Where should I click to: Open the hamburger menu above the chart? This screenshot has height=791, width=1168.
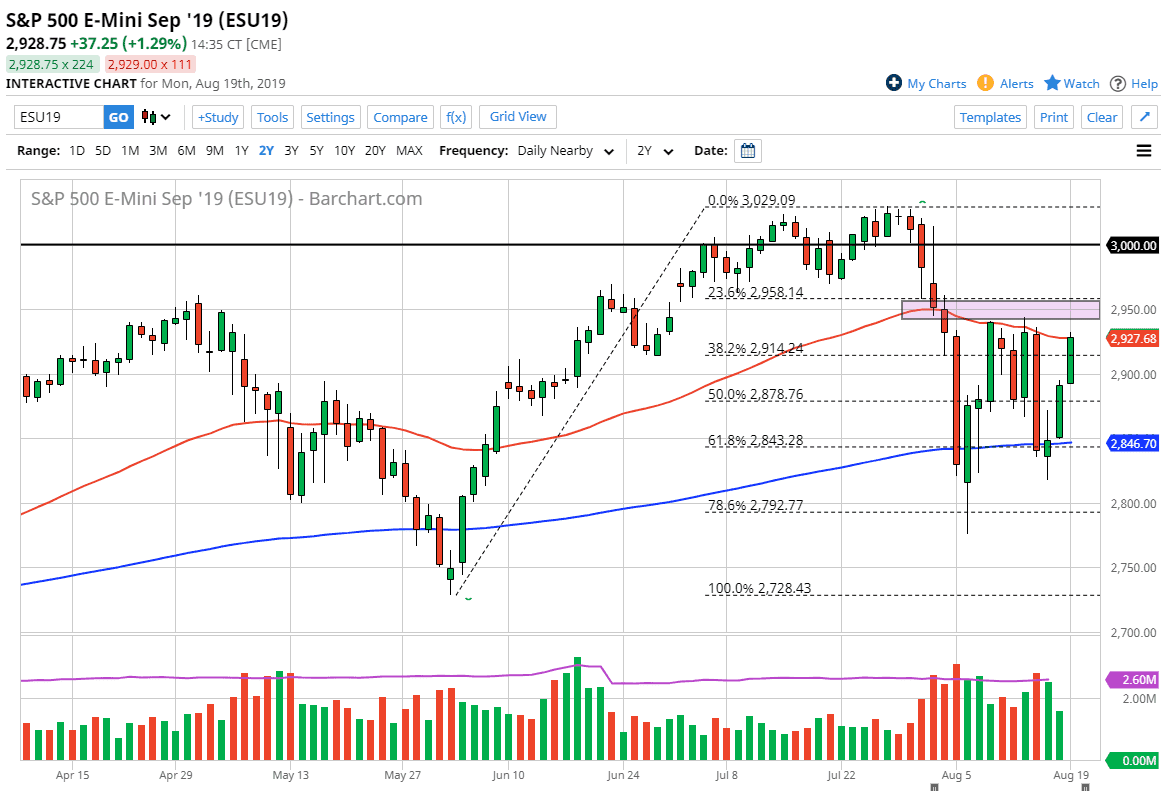(x=1142, y=151)
